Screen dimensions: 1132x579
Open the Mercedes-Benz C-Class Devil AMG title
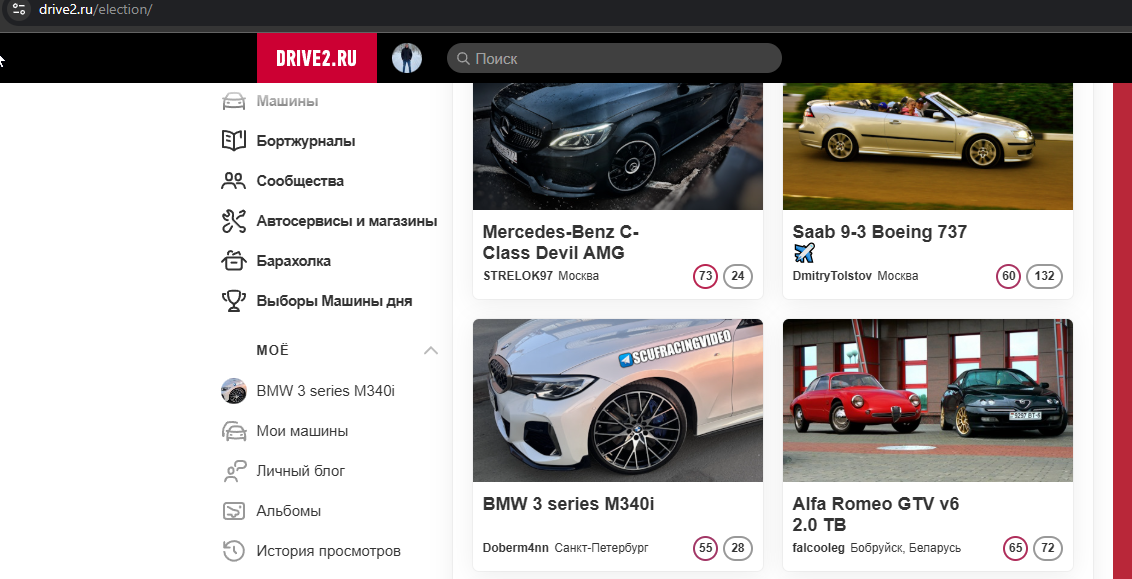pyautogui.click(x=561, y=243)
